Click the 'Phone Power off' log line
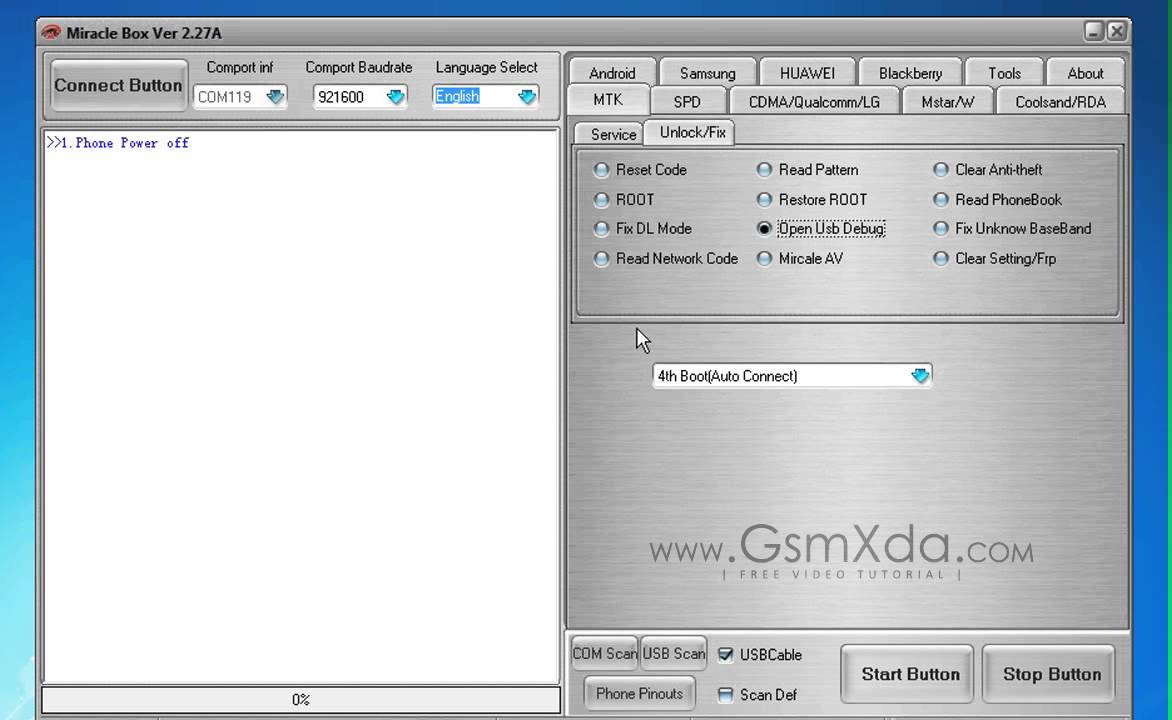 117,143
